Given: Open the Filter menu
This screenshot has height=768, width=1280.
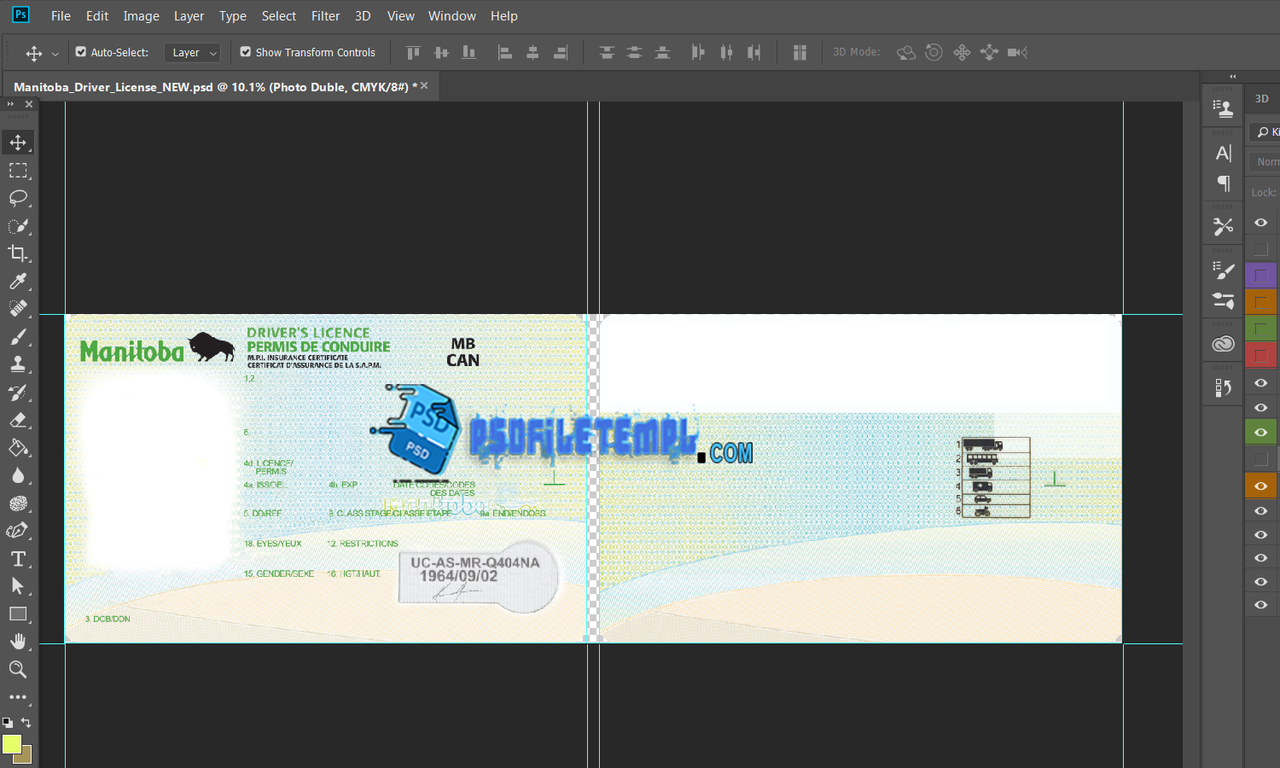Looking at the screenshot, I should point(326,16).
